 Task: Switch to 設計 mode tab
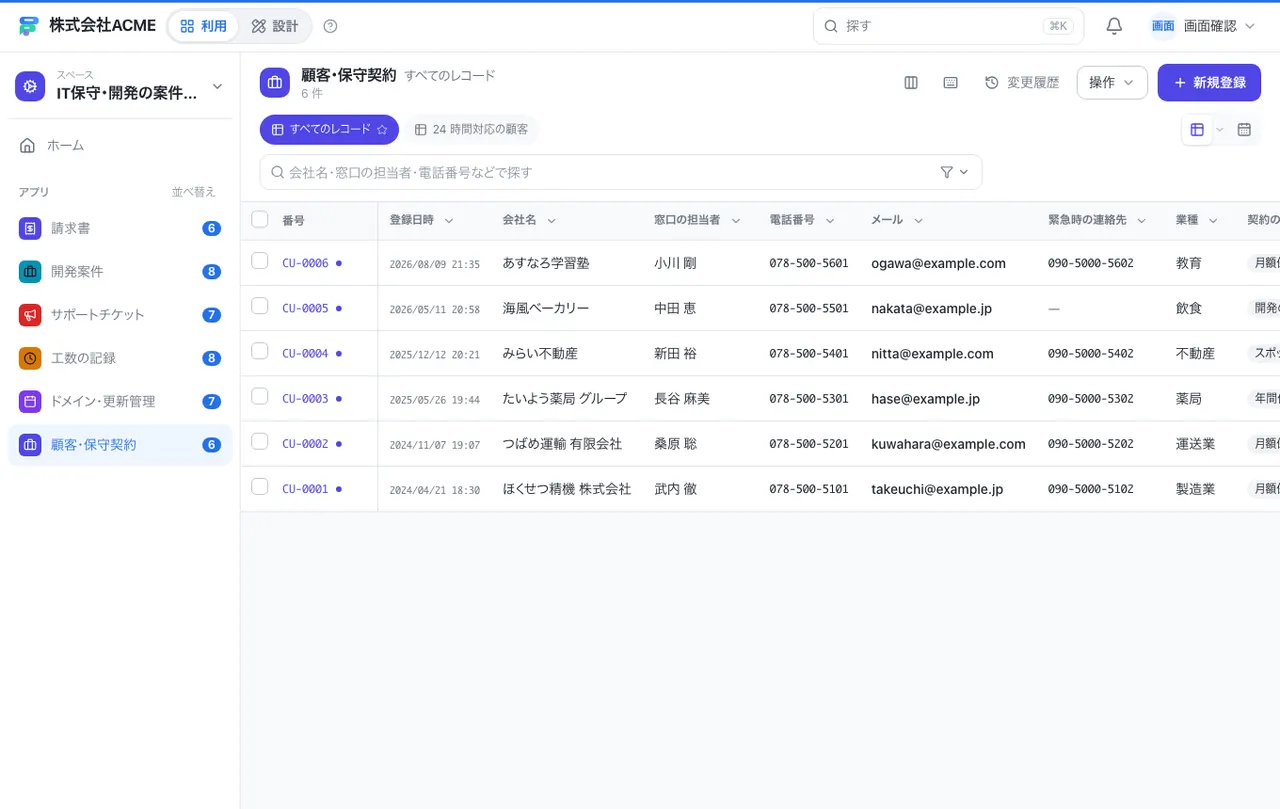(x=275, y=26)
